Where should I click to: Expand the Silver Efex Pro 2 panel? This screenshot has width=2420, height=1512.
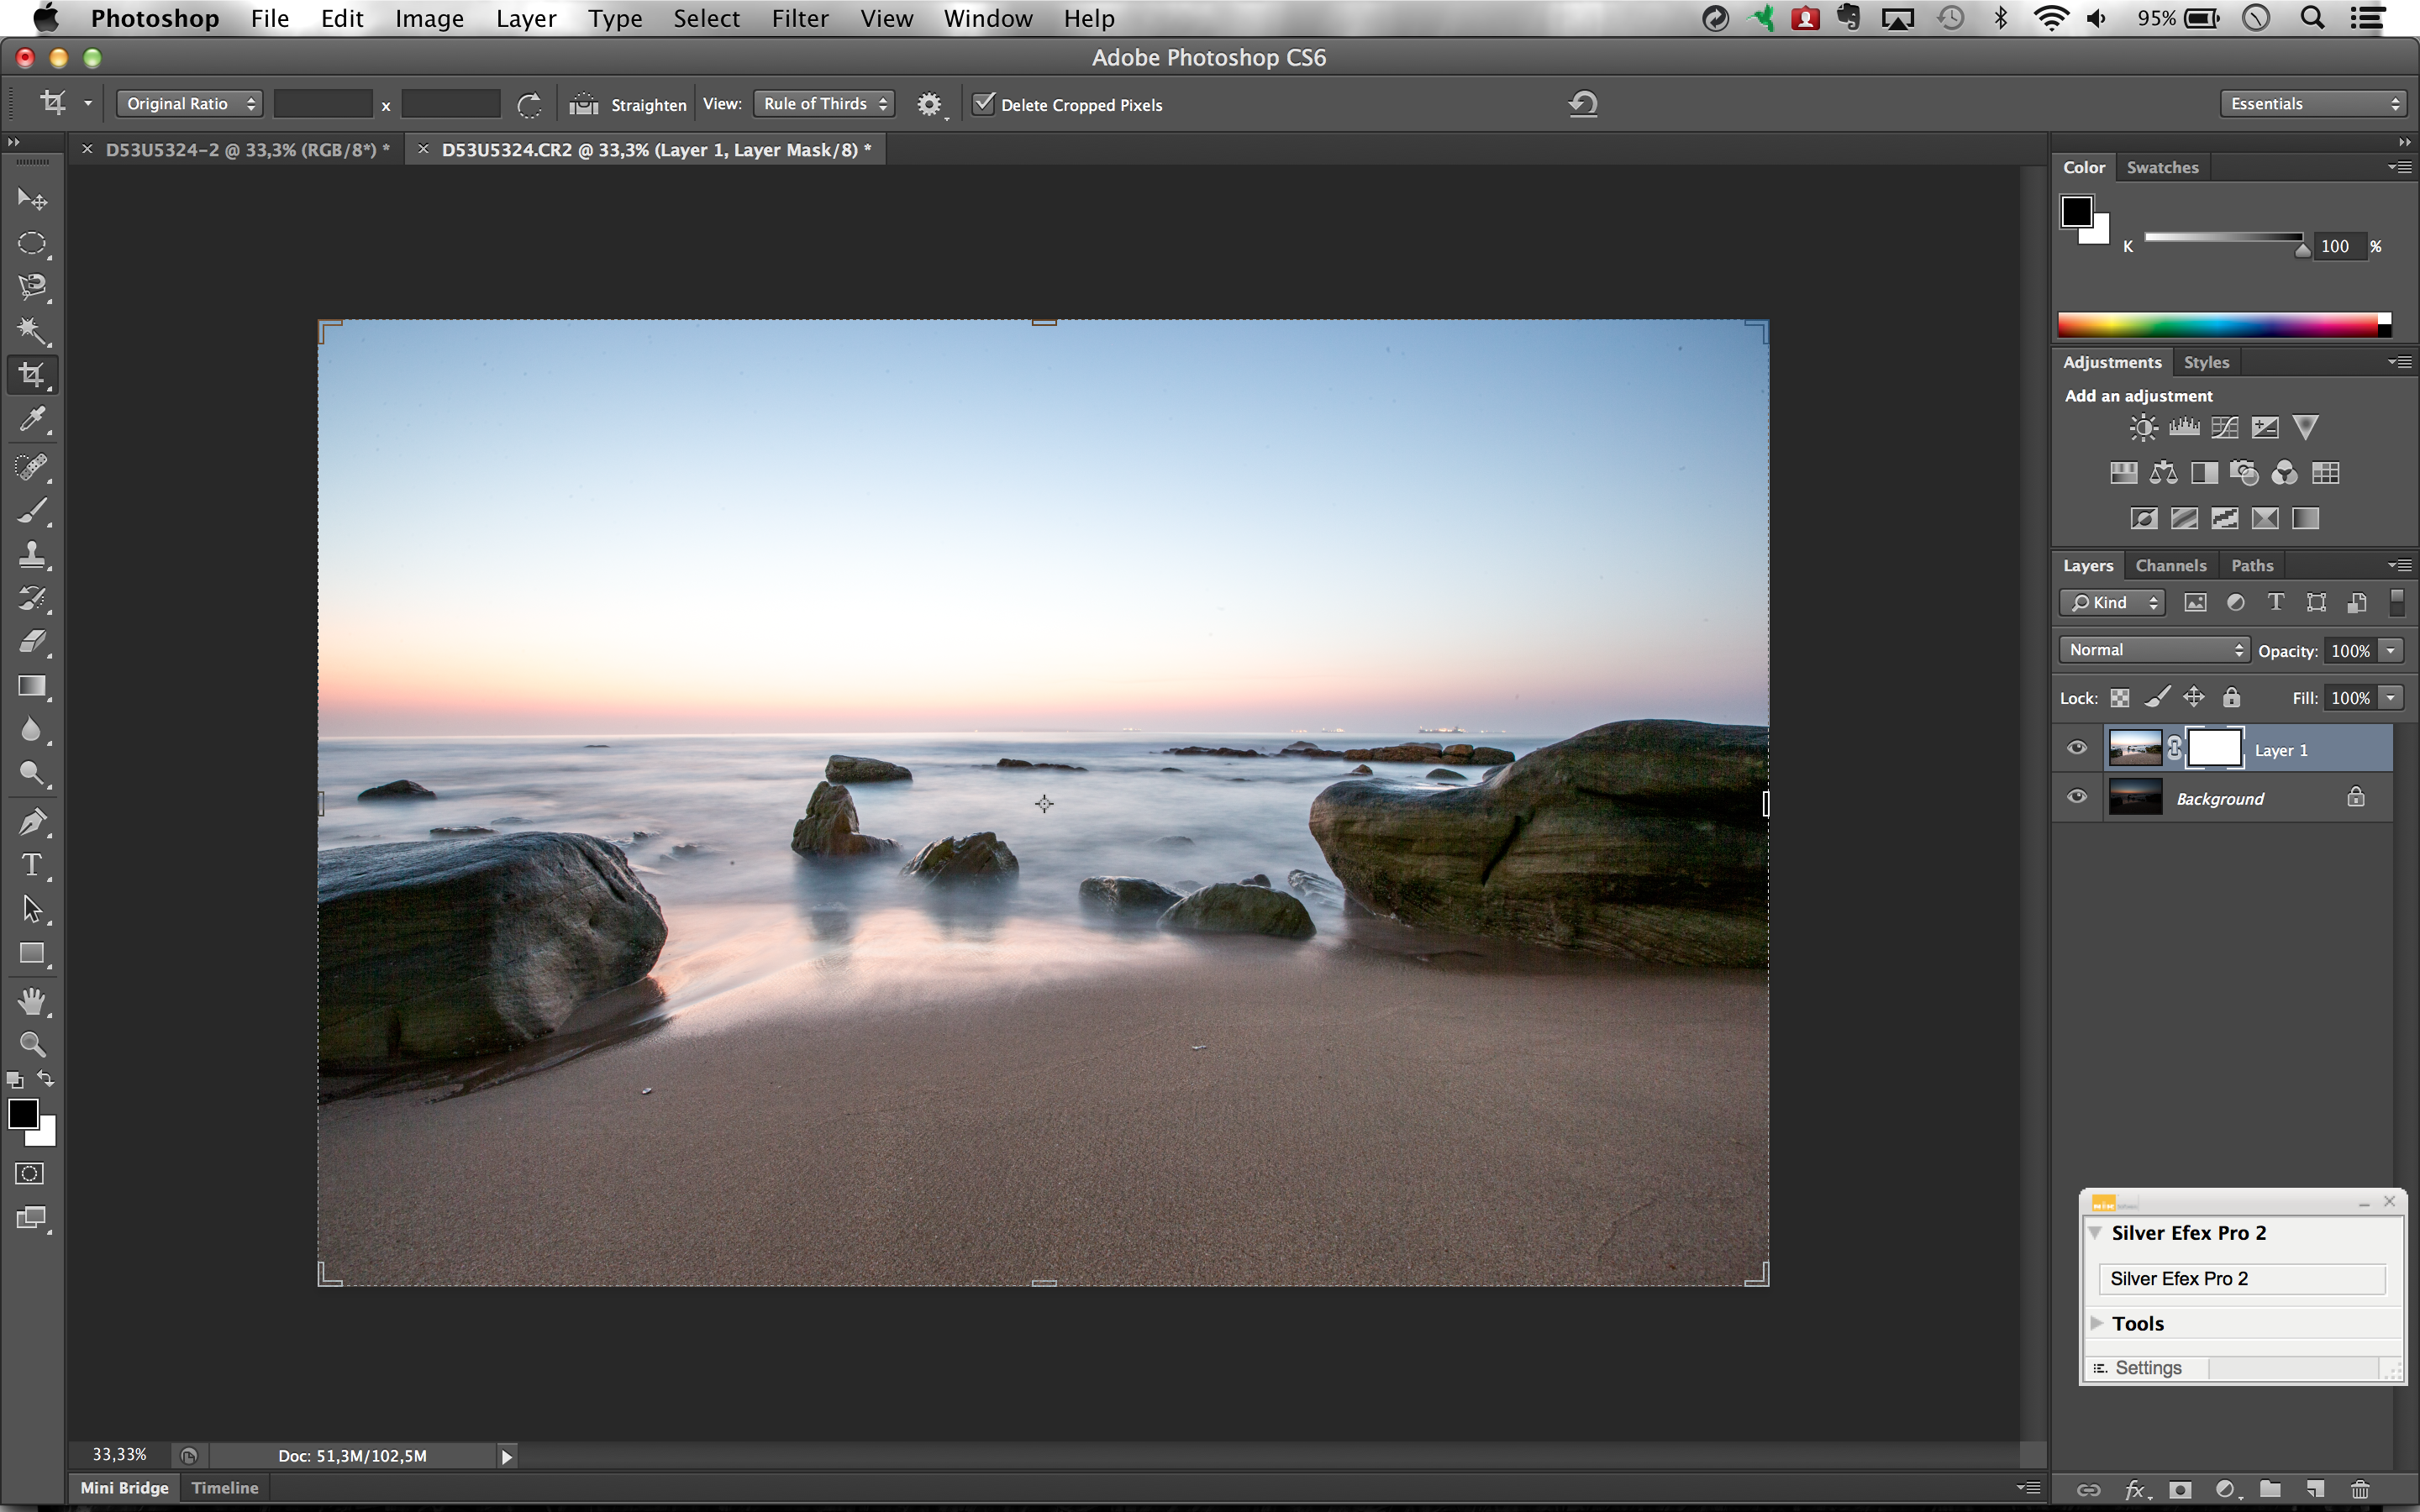click(2097, 1231)
